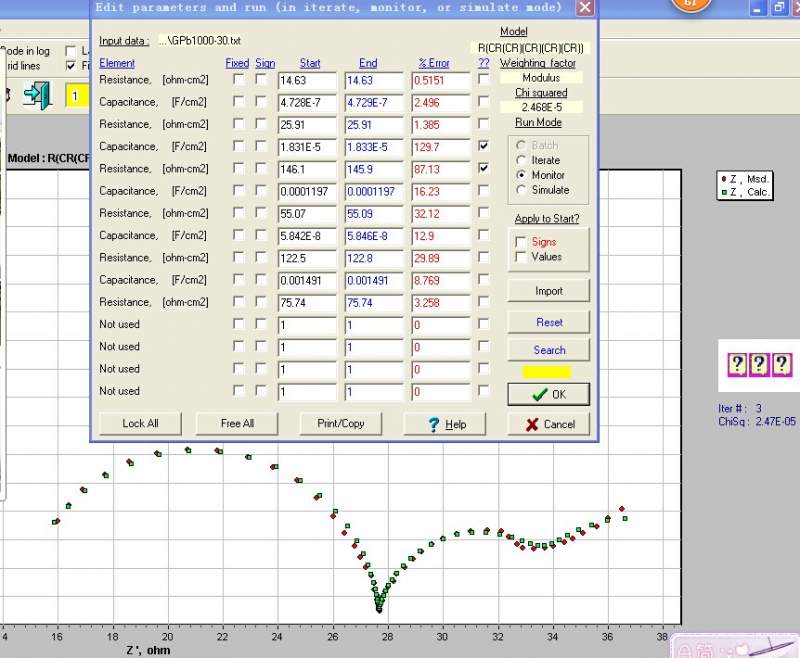Click the green checkmark OK button
The width and height of the screenshot is (800, 658).
click(x=548, y=394)
